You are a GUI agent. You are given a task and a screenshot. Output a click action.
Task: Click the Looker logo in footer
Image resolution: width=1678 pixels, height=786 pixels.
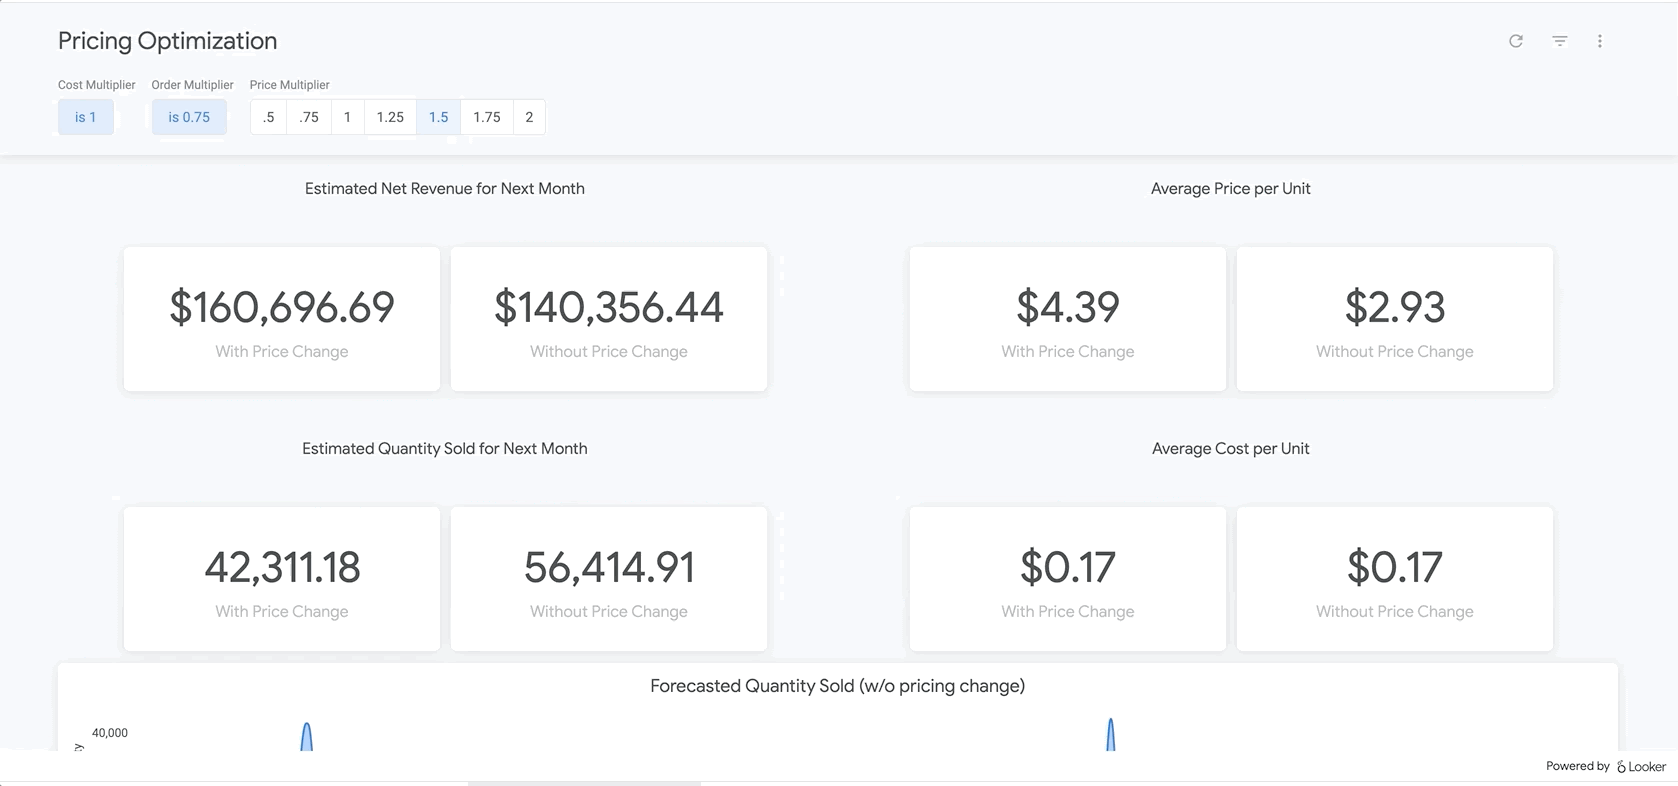(x=1642, y=767)
